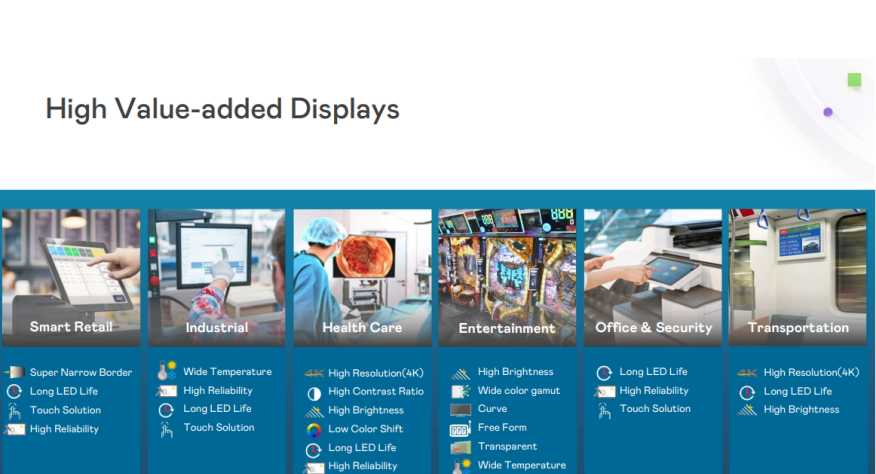This screenshot has width=876, height=474.
Task: Click the High Brightness icon under Entertainment
Action: click(460, 373)
